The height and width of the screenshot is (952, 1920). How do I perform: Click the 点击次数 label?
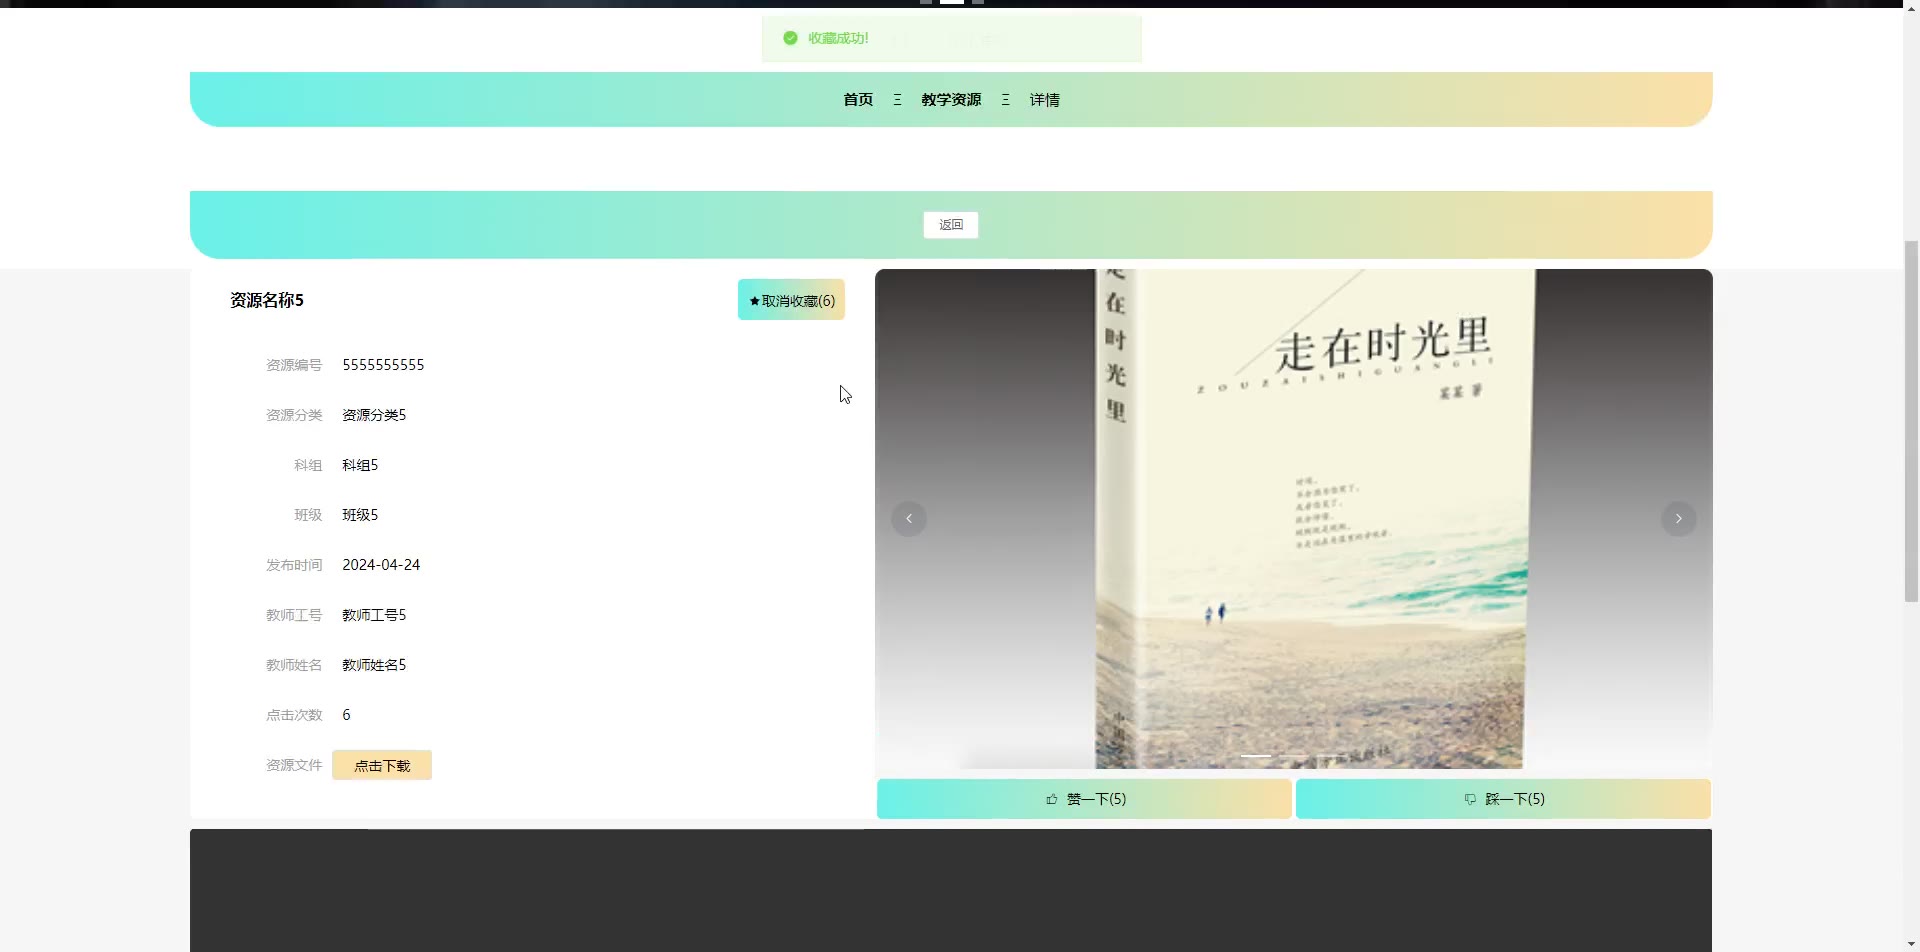pos(294,715)
